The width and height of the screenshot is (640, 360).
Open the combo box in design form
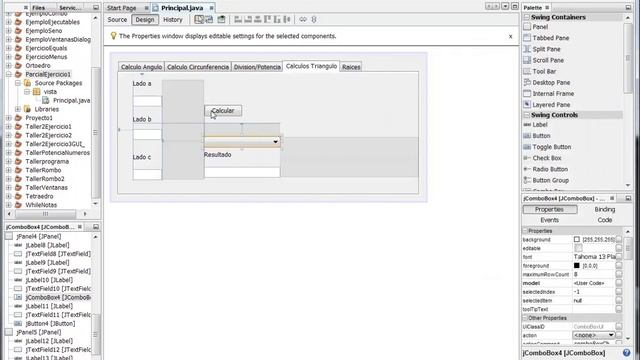coord(276,142)
